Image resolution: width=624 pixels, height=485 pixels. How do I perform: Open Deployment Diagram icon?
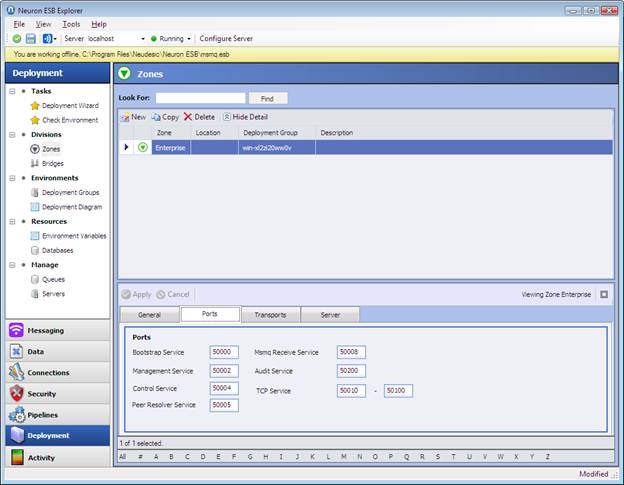point(35,207)
